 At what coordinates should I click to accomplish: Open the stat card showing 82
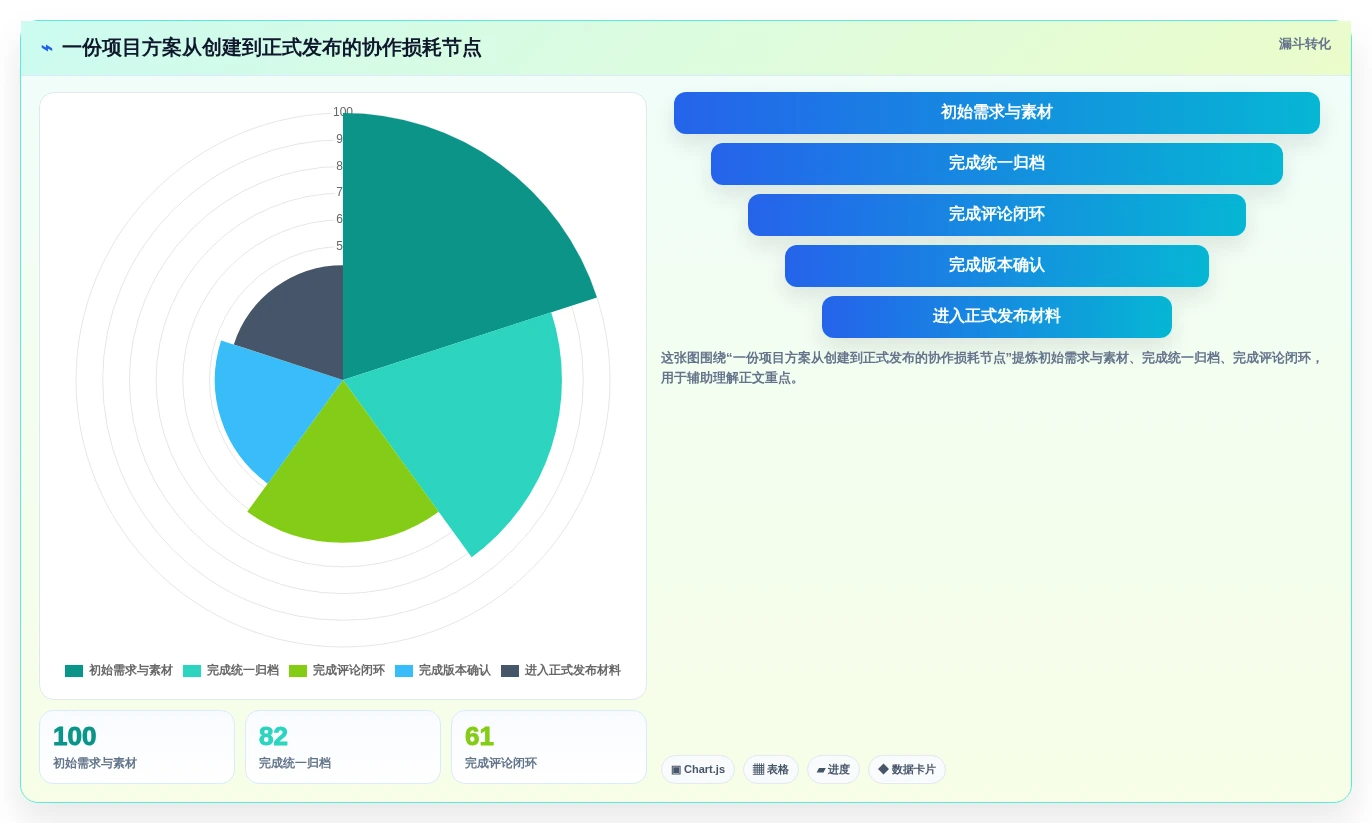tap(343, 747)
